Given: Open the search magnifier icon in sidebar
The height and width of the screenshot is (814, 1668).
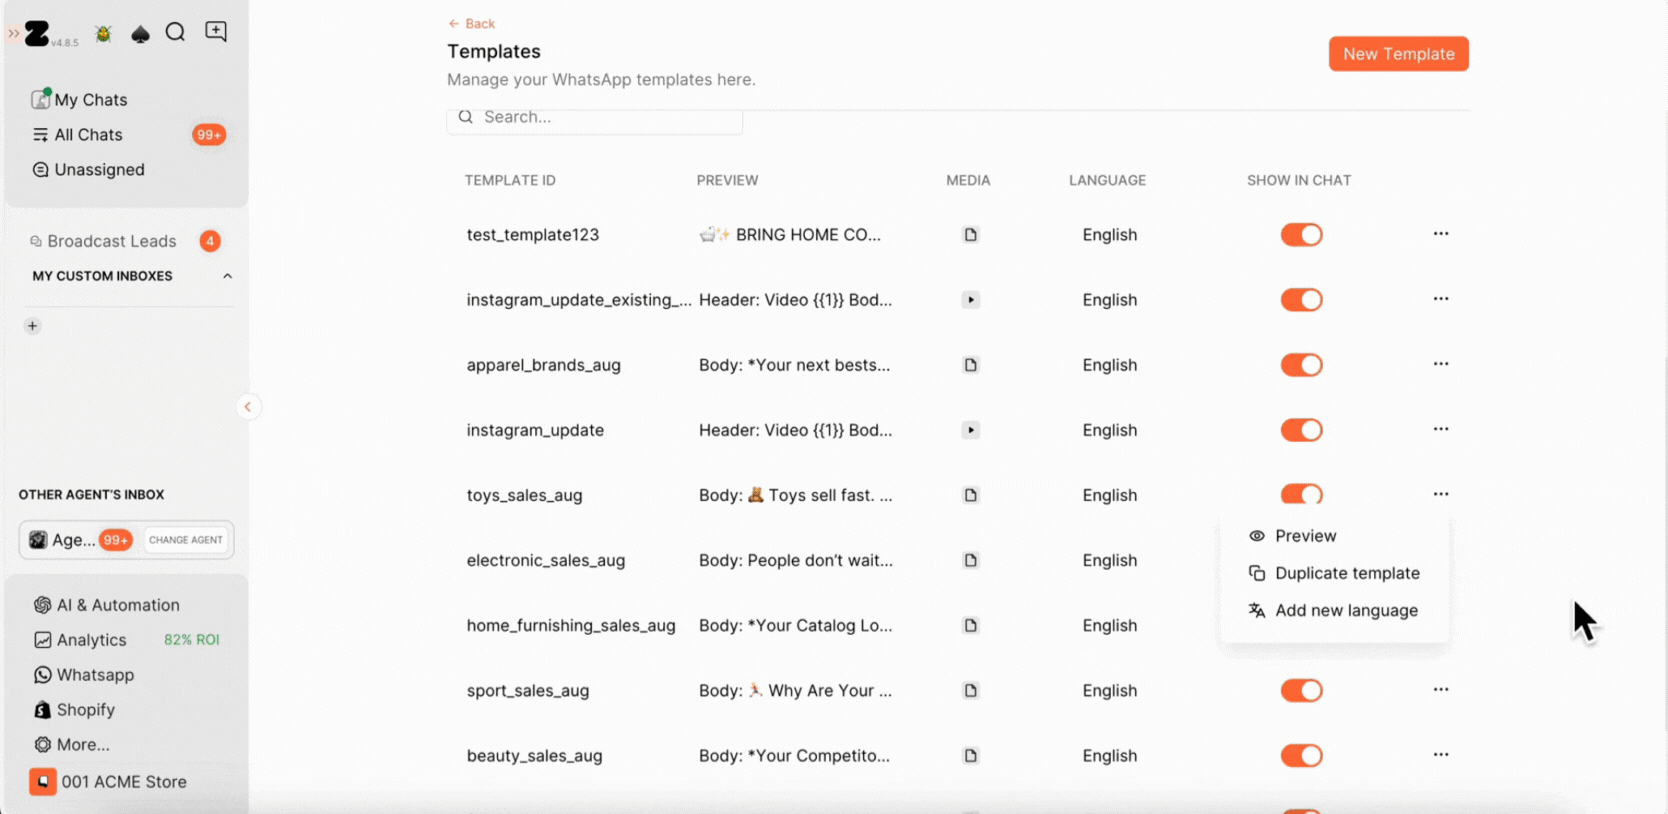Looking at the screenshot, I should pyautogui.click(x=175, y=32).
